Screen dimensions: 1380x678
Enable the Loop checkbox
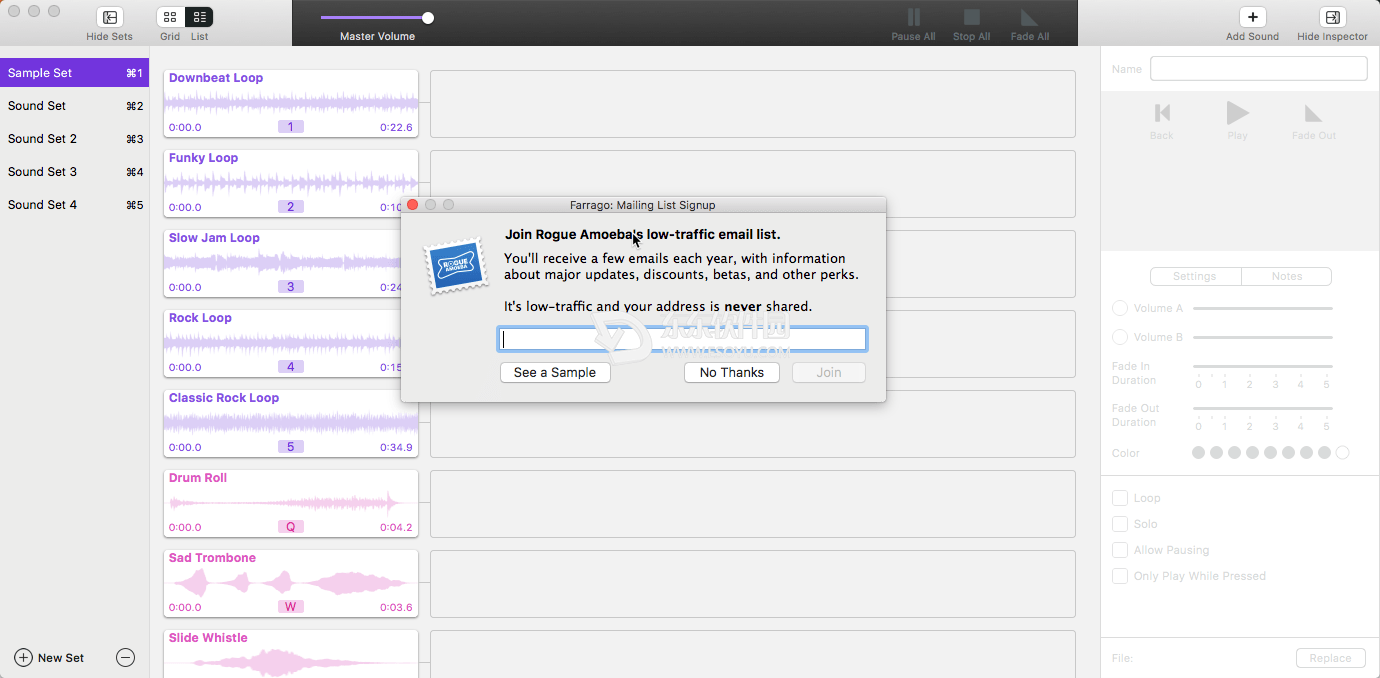pyautogui.click(x=1120, y=498)
